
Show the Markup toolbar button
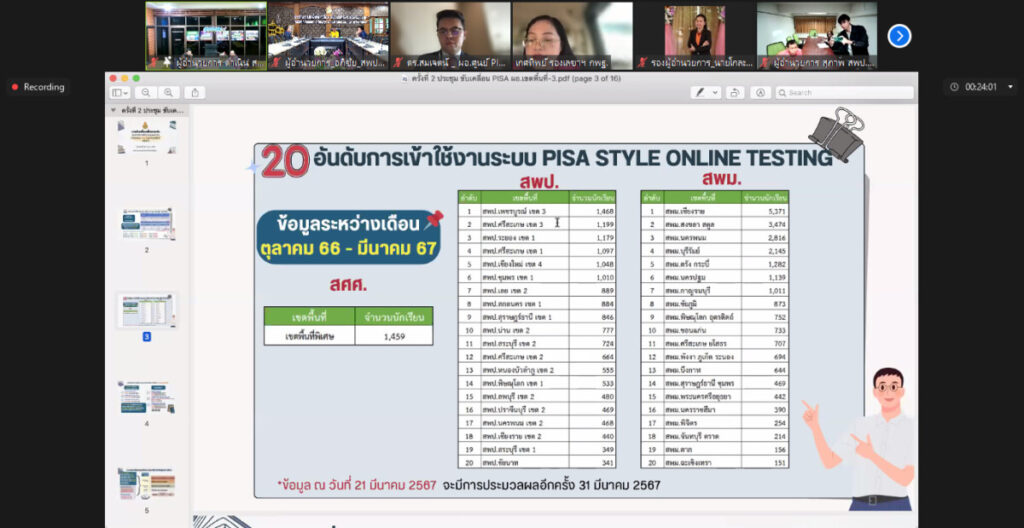[760, 93]
